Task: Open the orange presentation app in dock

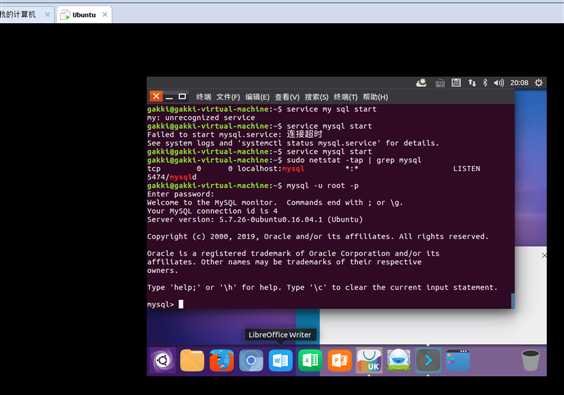Action: [340, 360]
